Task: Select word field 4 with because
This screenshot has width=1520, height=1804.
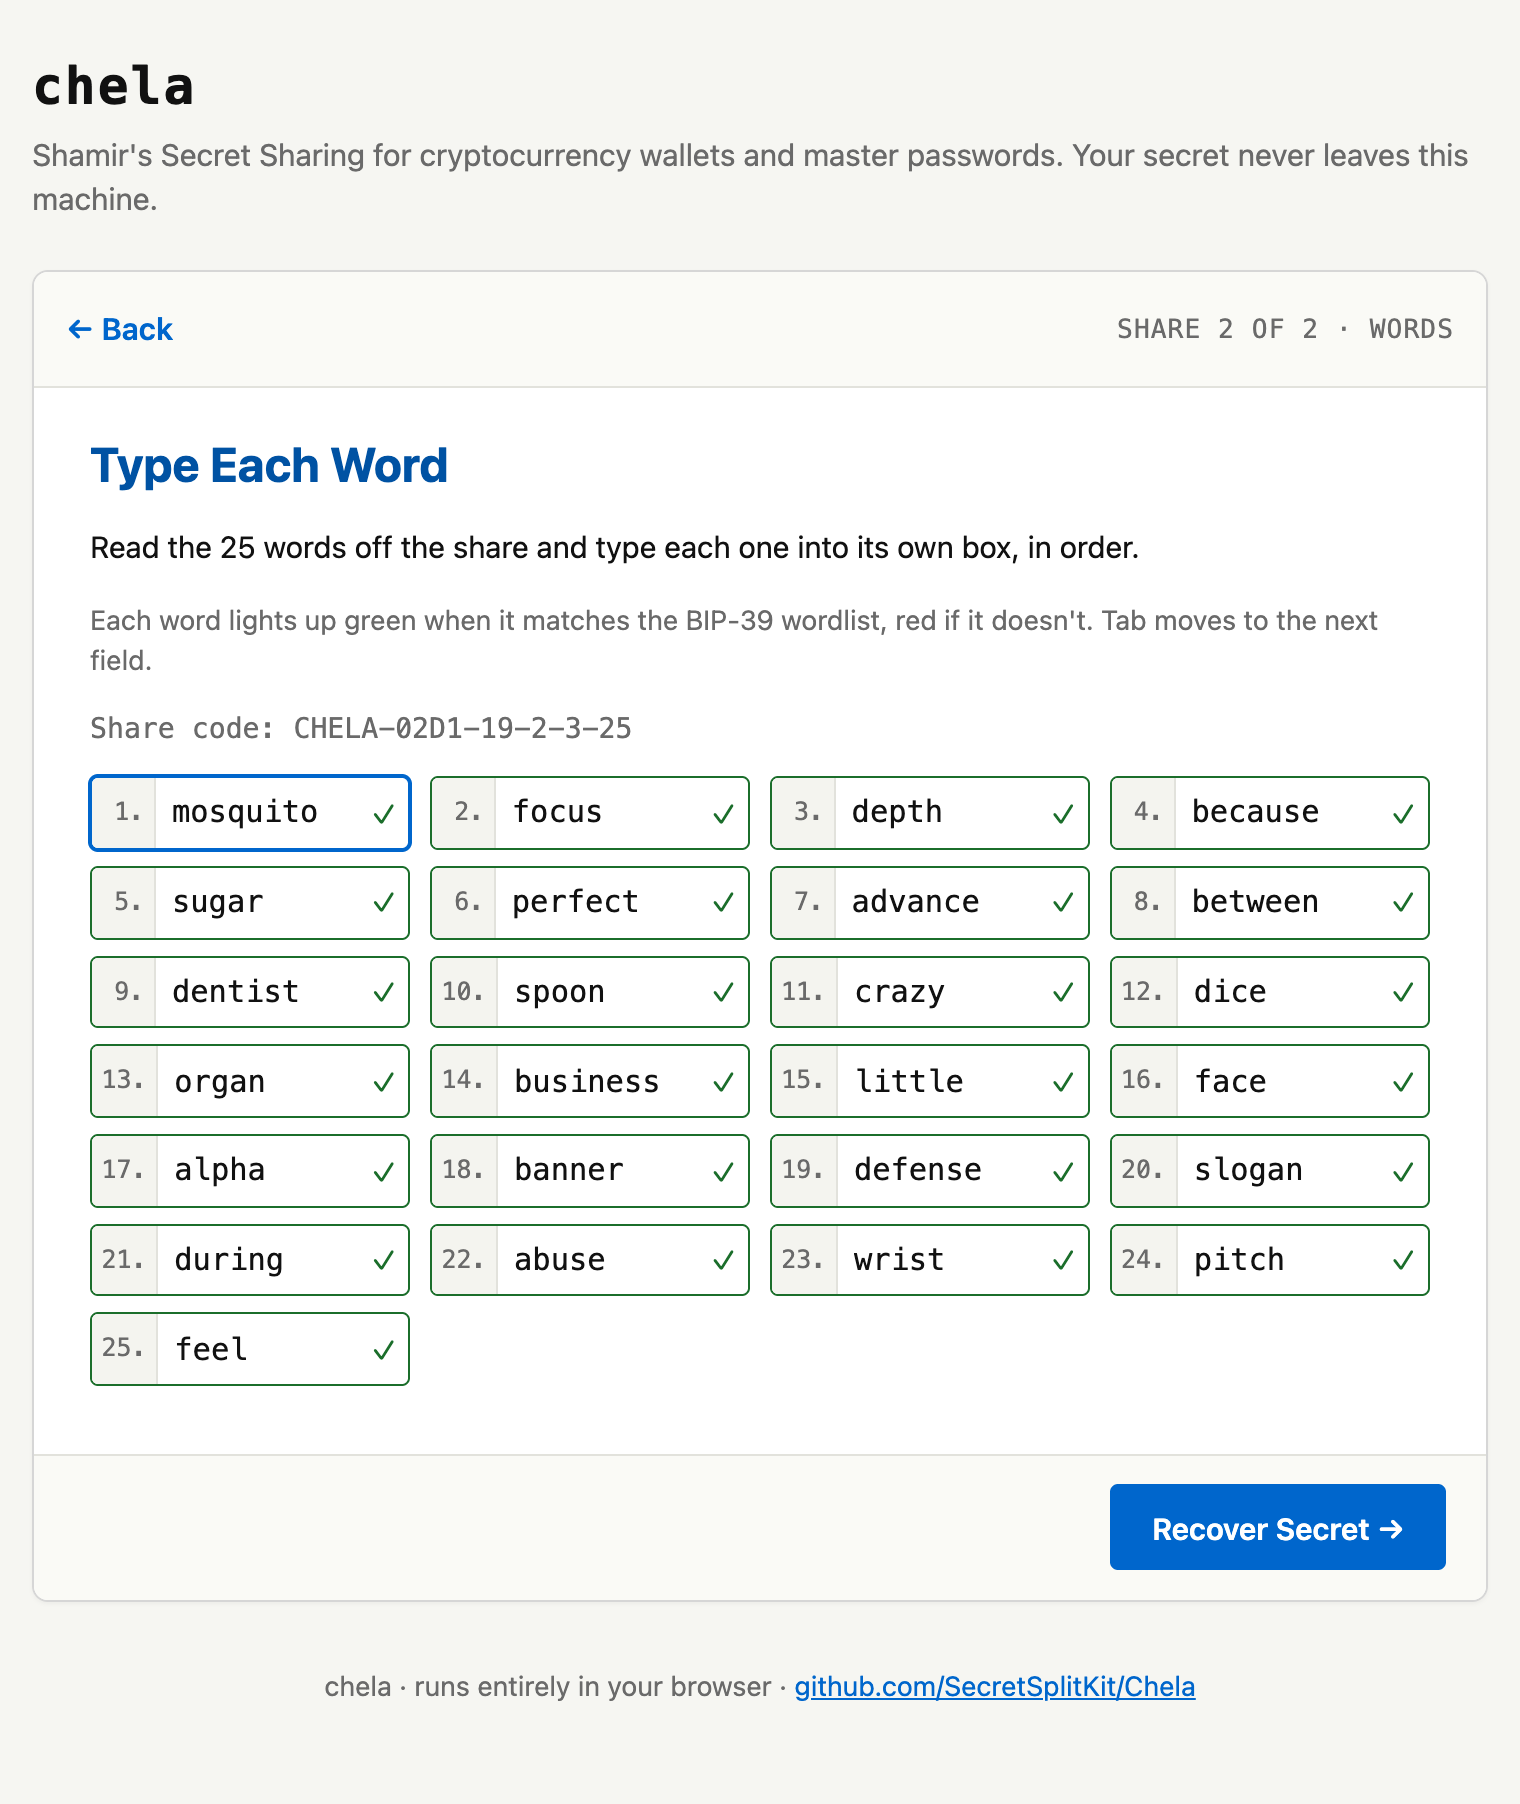Action: click(1270, 813)
